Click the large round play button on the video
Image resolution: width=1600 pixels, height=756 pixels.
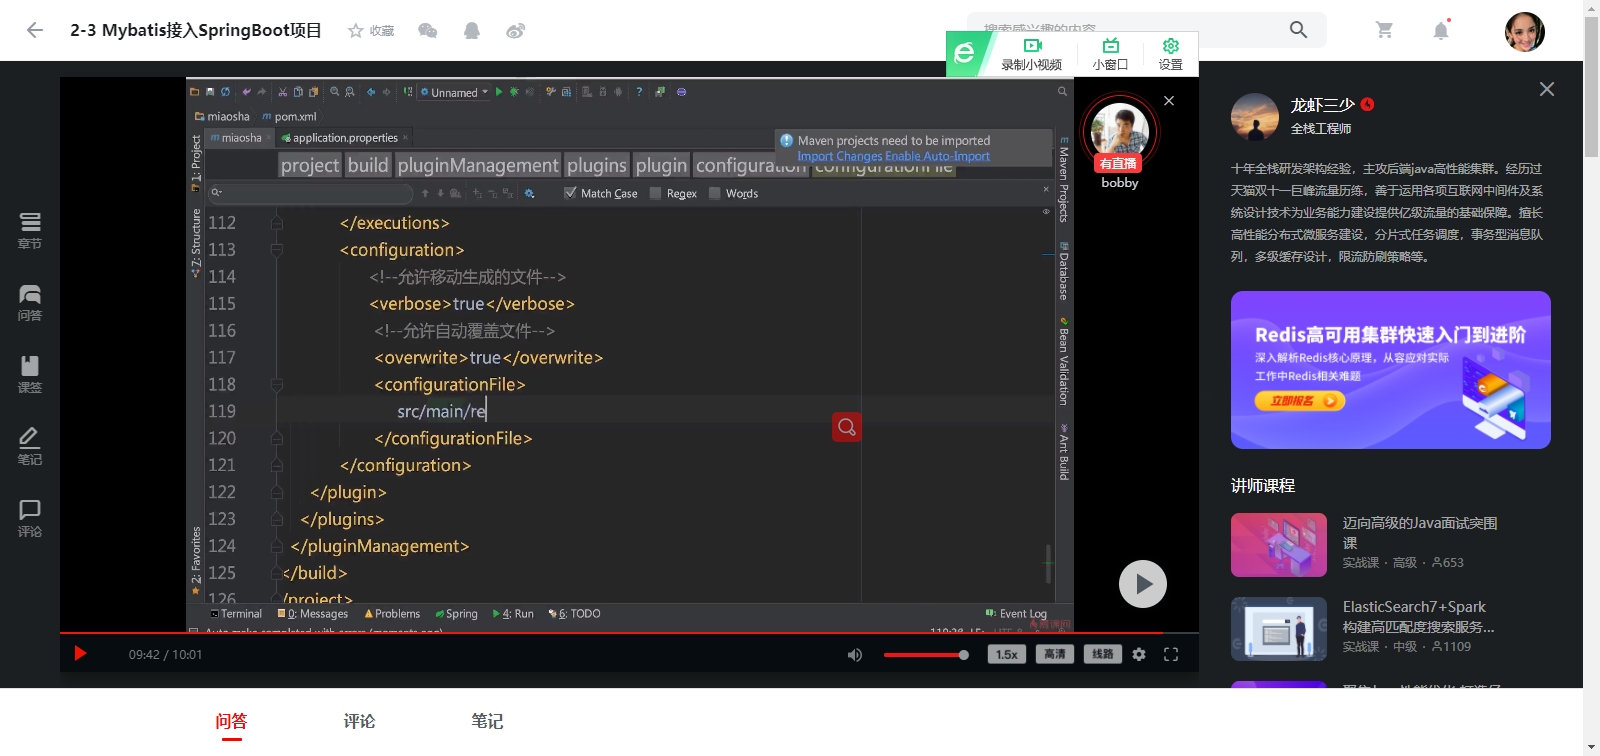(1143, 584)
